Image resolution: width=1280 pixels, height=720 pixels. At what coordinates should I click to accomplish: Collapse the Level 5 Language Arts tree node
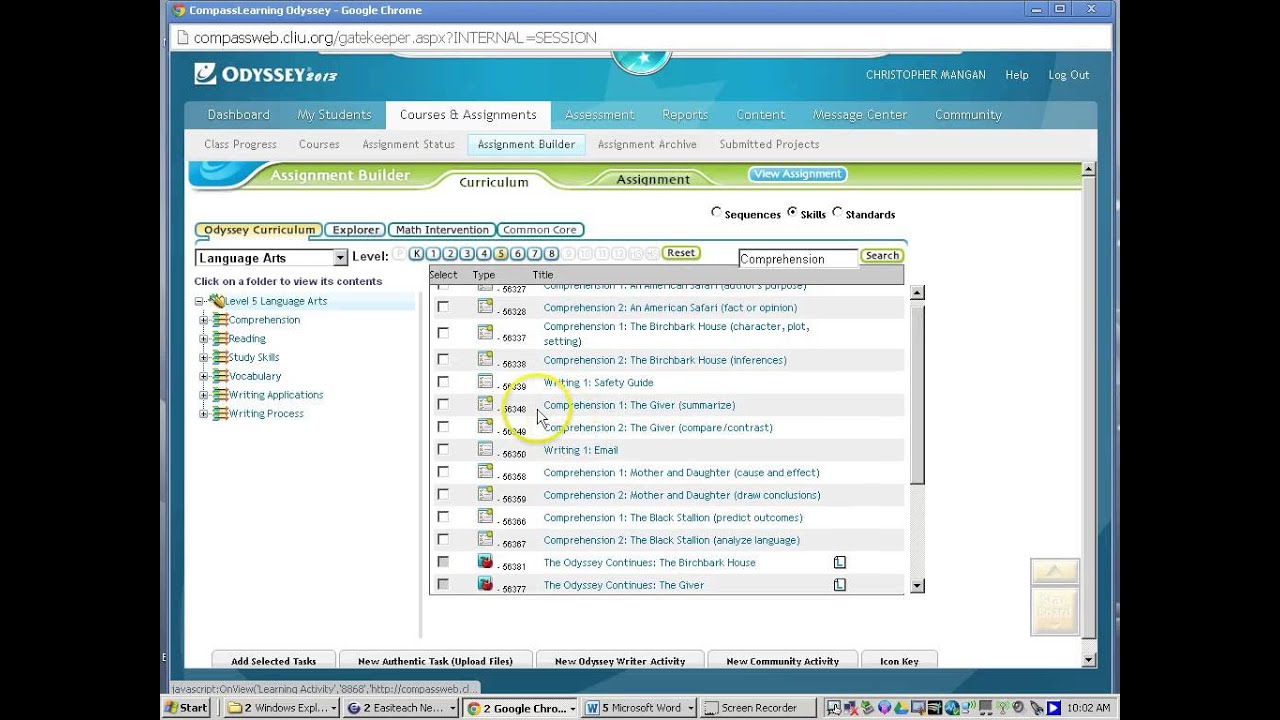pos(199,301)
